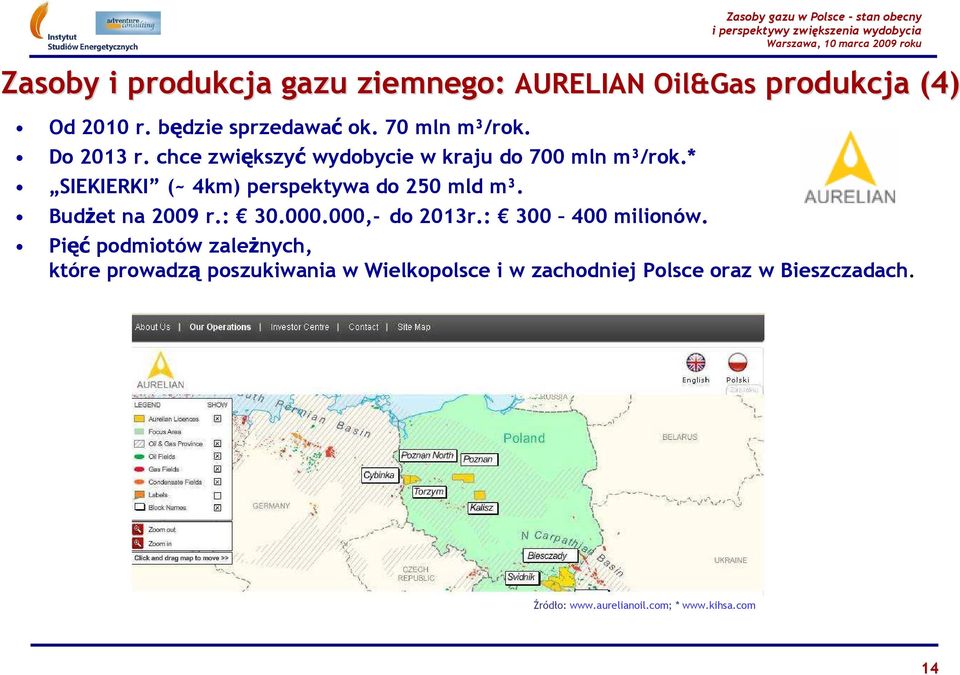
Task: Click the 'LEGEND' header text
Action: tap(147, 405)
